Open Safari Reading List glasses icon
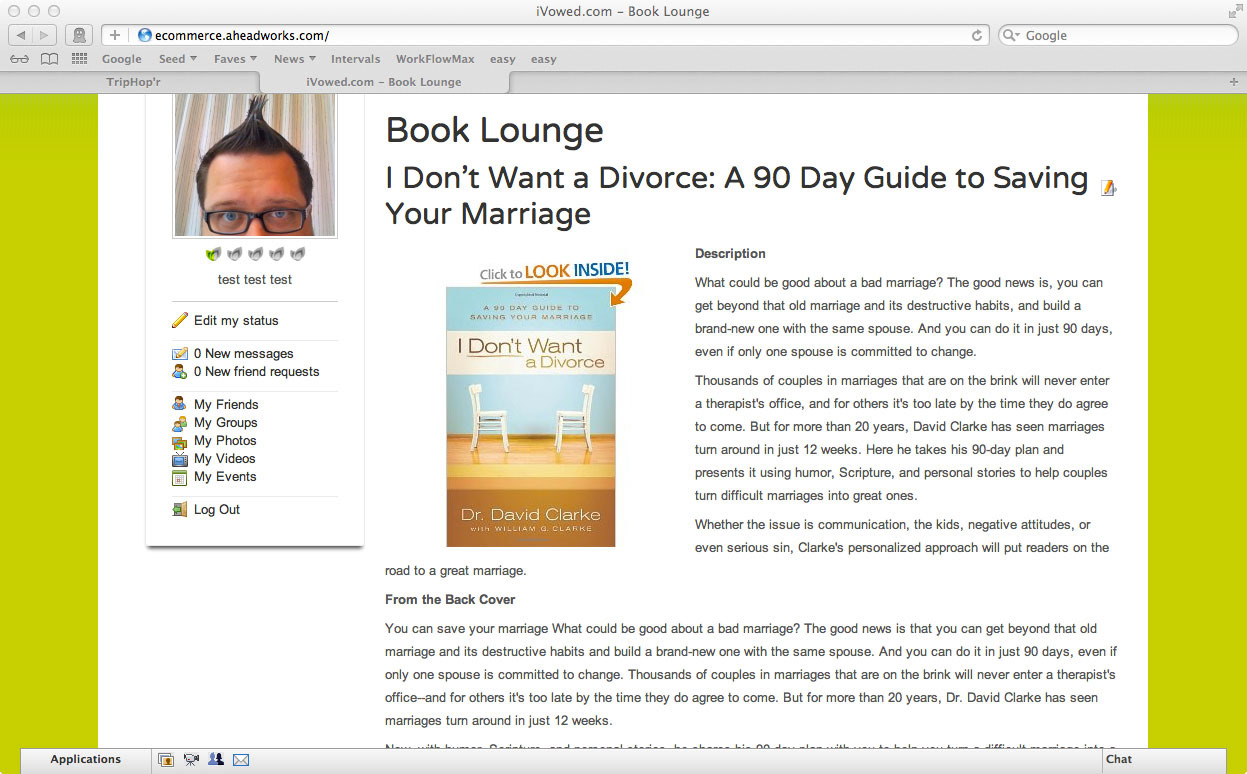Screen dimensions: 1247x774 21,59
